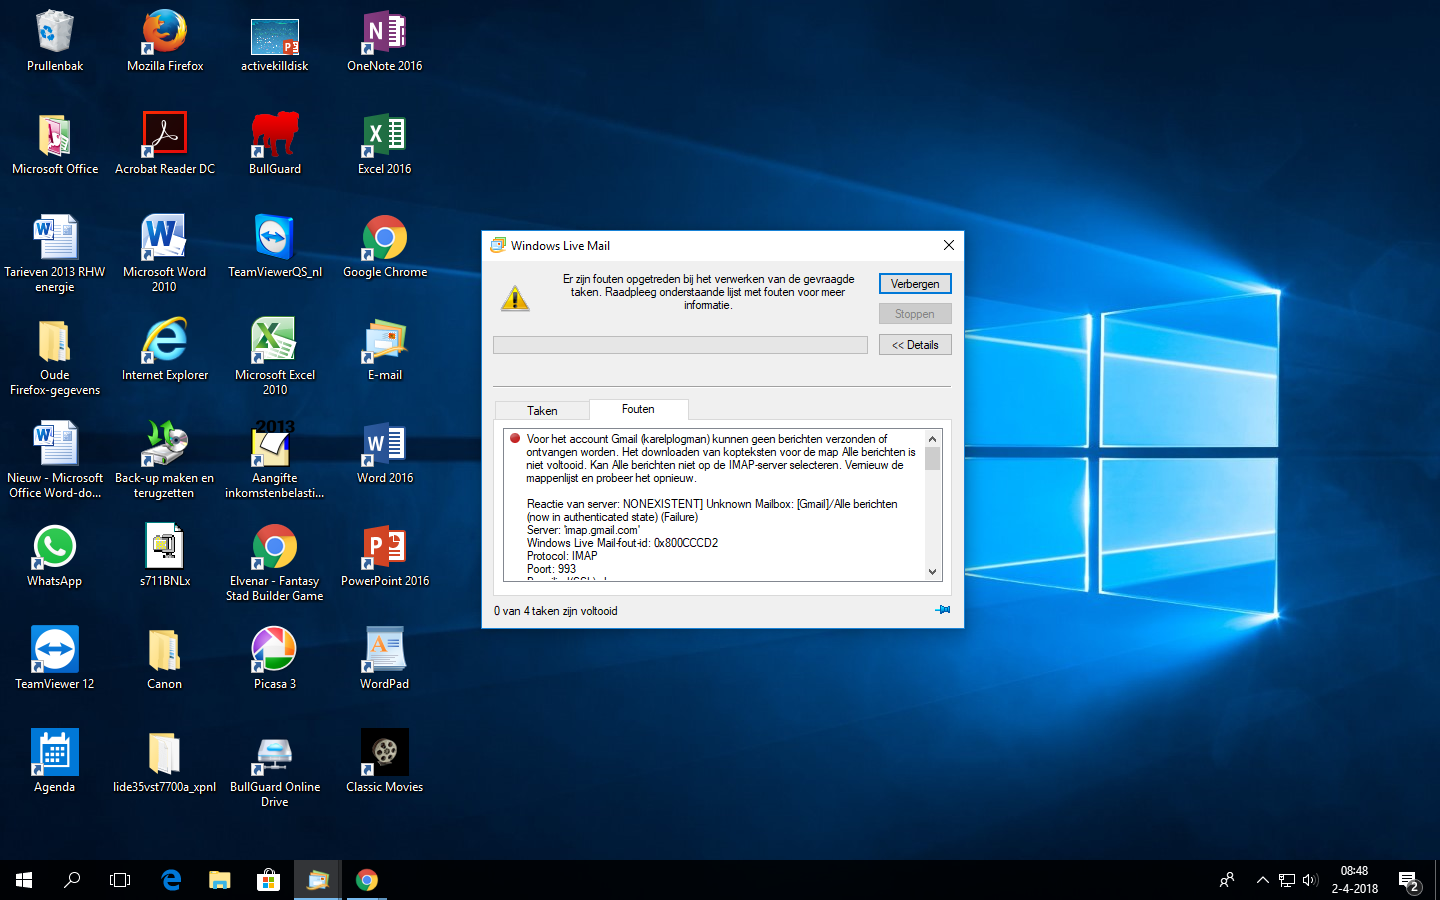This screenshot has width=1440, height=900.
Task: Switch to Windows Live Mail taskbar button
Action: point(317,880)
